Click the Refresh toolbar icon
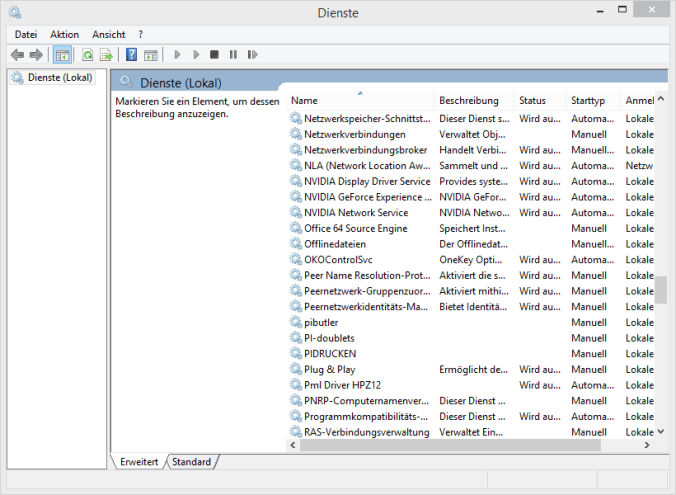 pos(88,55)
